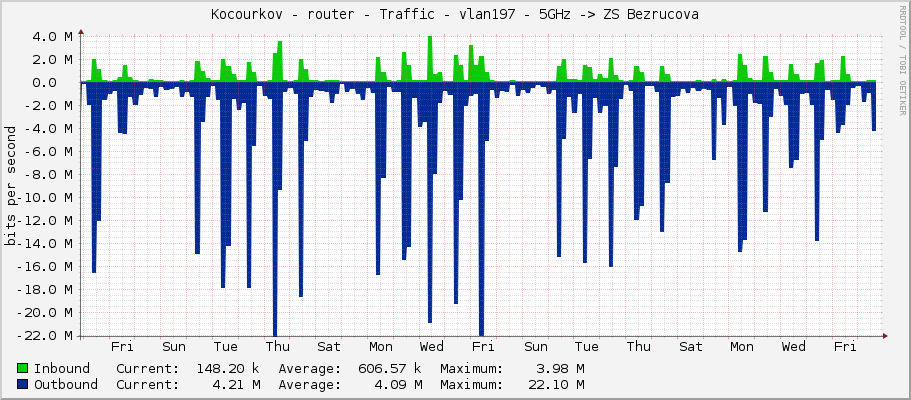Click the Outbound current value 4.21 M
This screenshot has width=911, height=400.
tap(236, 384)
